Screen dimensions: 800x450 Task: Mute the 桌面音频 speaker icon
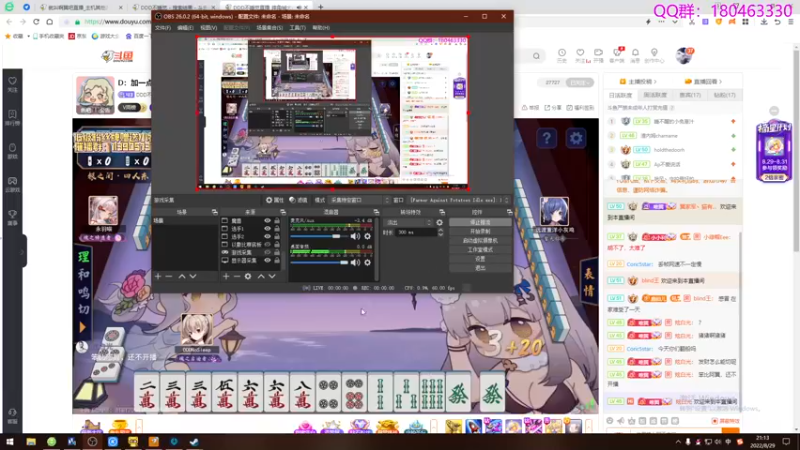click(x=356, y=262)
